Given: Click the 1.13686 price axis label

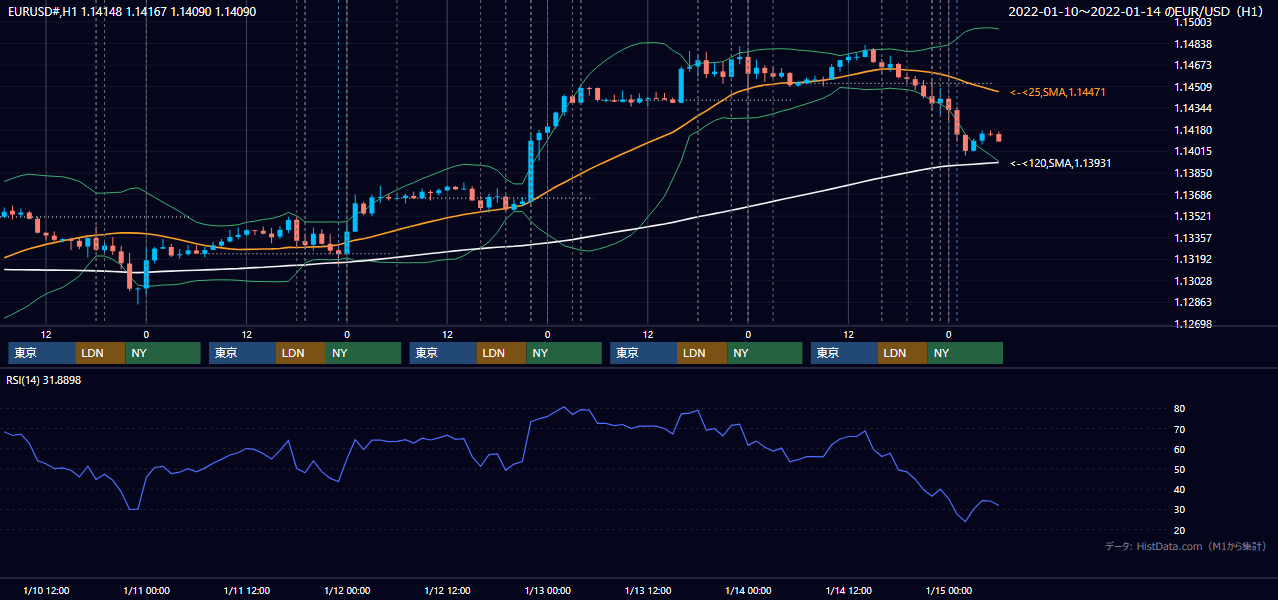Looking at the screenshot, I should [1193, 195].
